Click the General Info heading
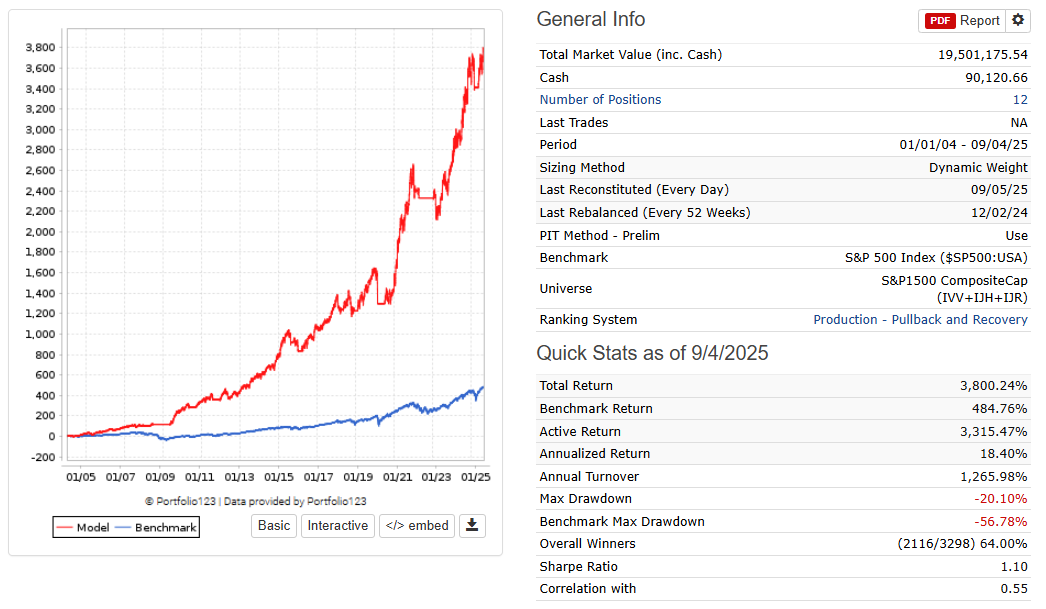This screenshot has height=609, width=1046. pos(591,20)
